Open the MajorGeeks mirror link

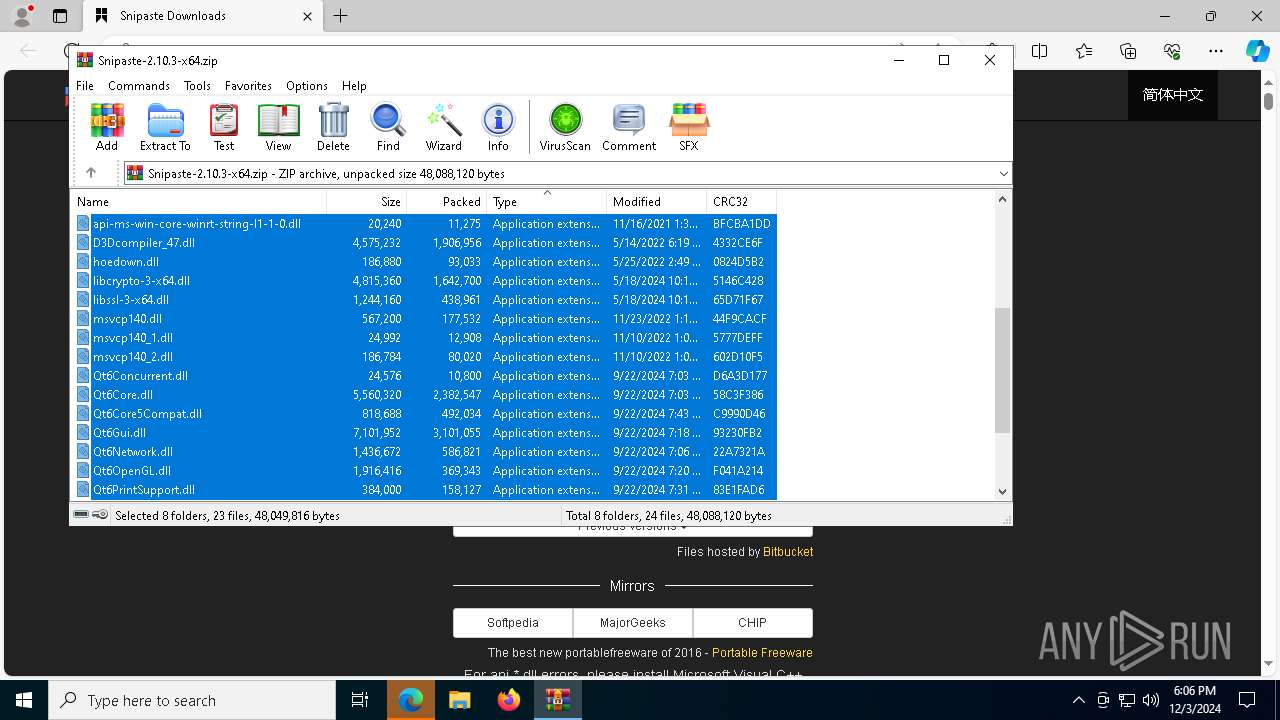632,622
